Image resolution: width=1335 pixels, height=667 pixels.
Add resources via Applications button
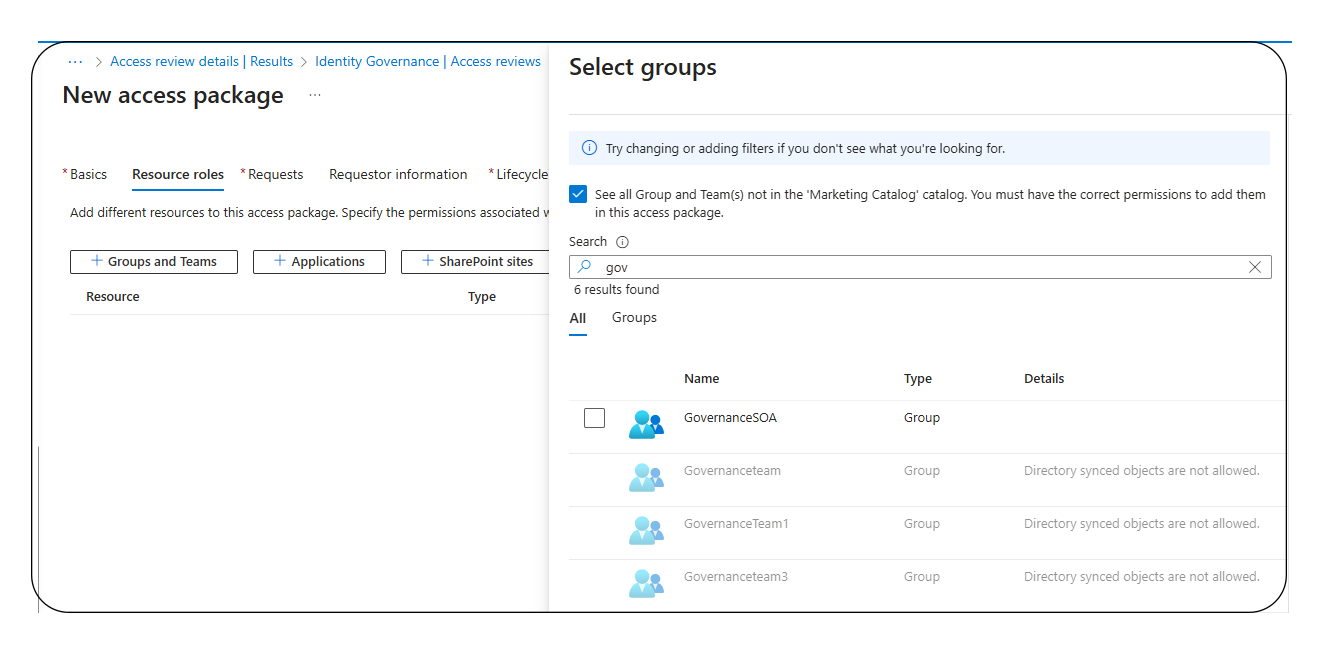point(319,261)
